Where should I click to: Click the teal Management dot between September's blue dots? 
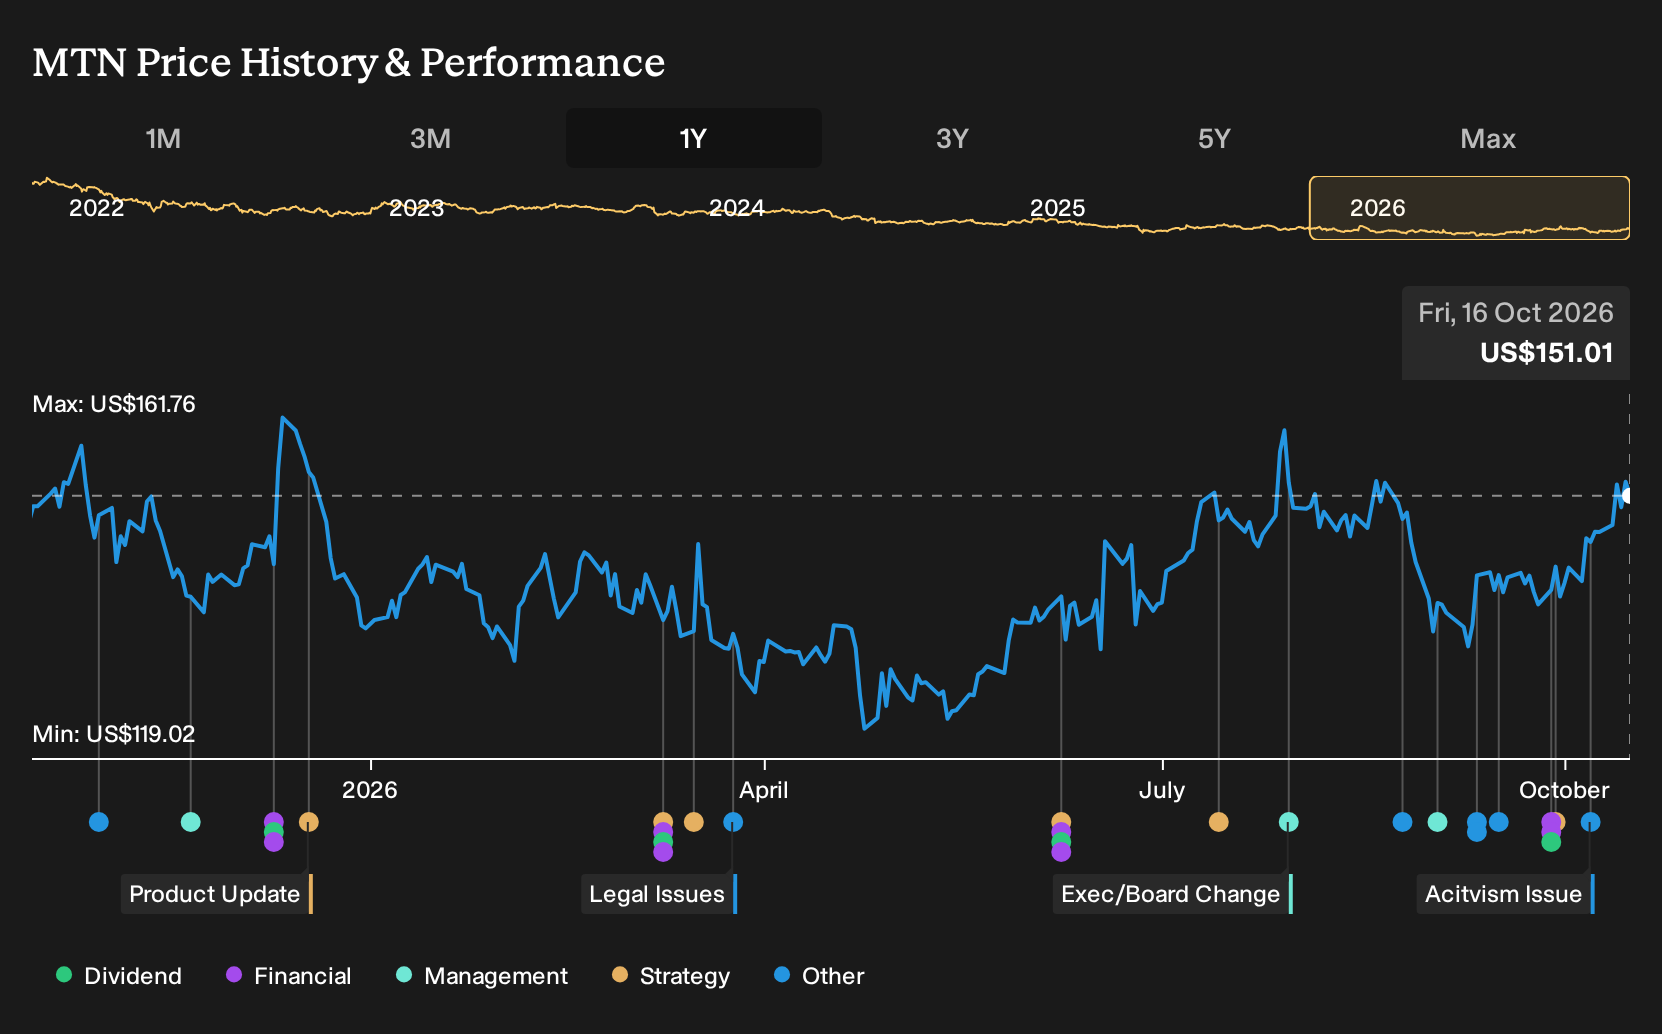pyautogui.click(x=1437, y=822)
